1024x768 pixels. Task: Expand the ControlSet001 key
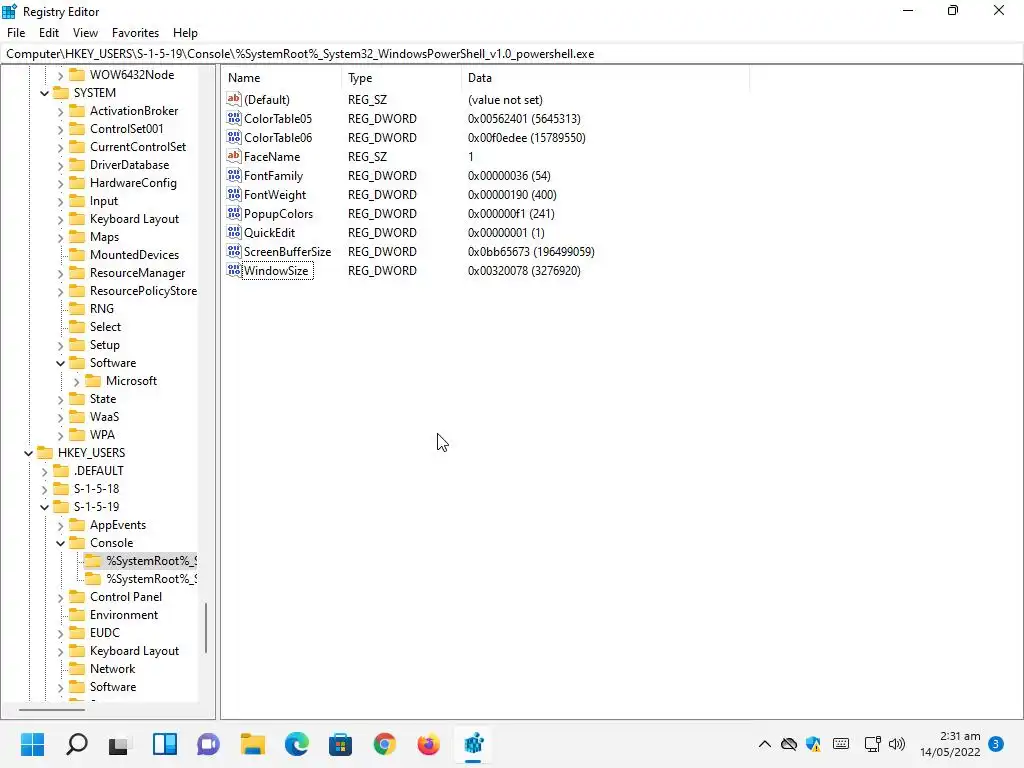pos(60,129)
